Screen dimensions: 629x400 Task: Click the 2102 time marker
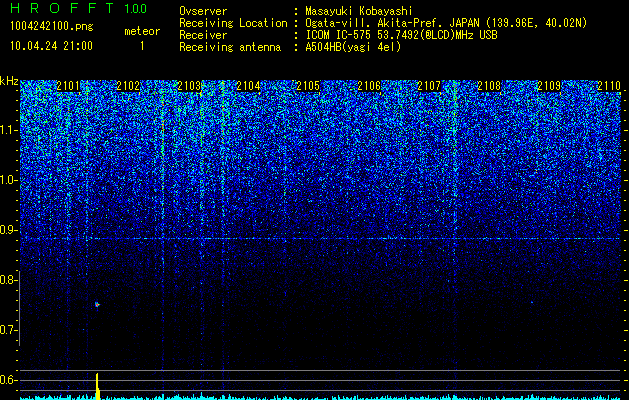click(x=128, y=86)
